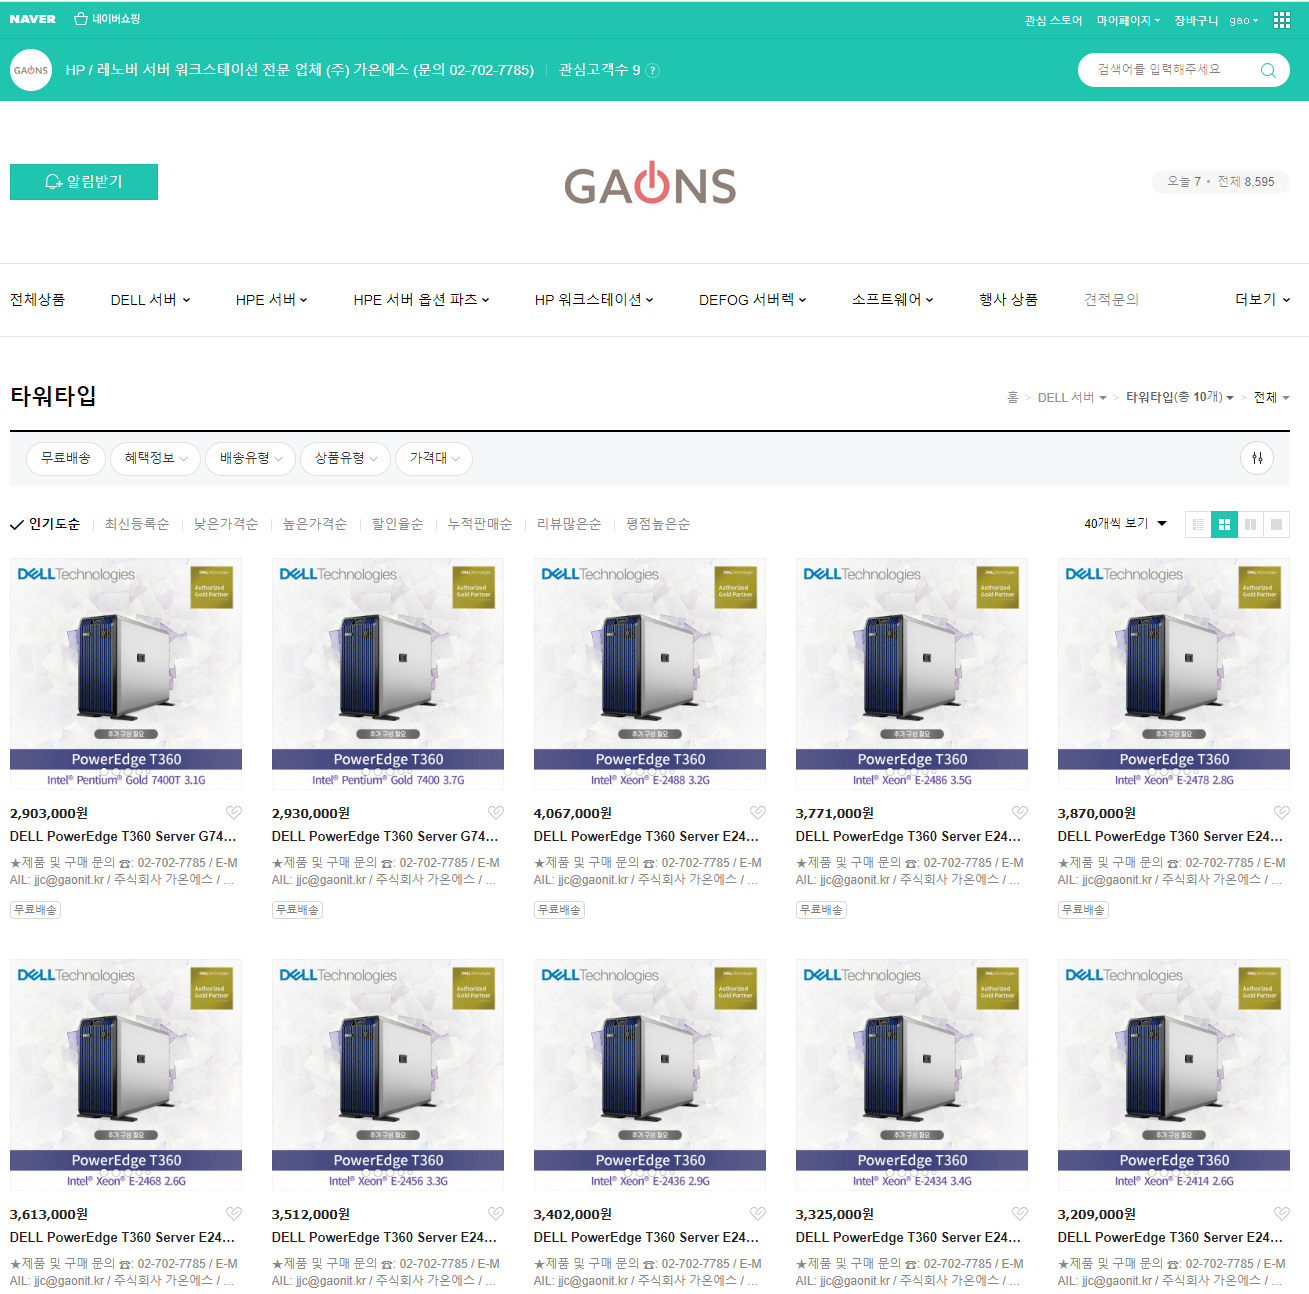Open the 혜택정보 filter dropdown
Screen dimensions: 1309x1294
pos(155,458)
